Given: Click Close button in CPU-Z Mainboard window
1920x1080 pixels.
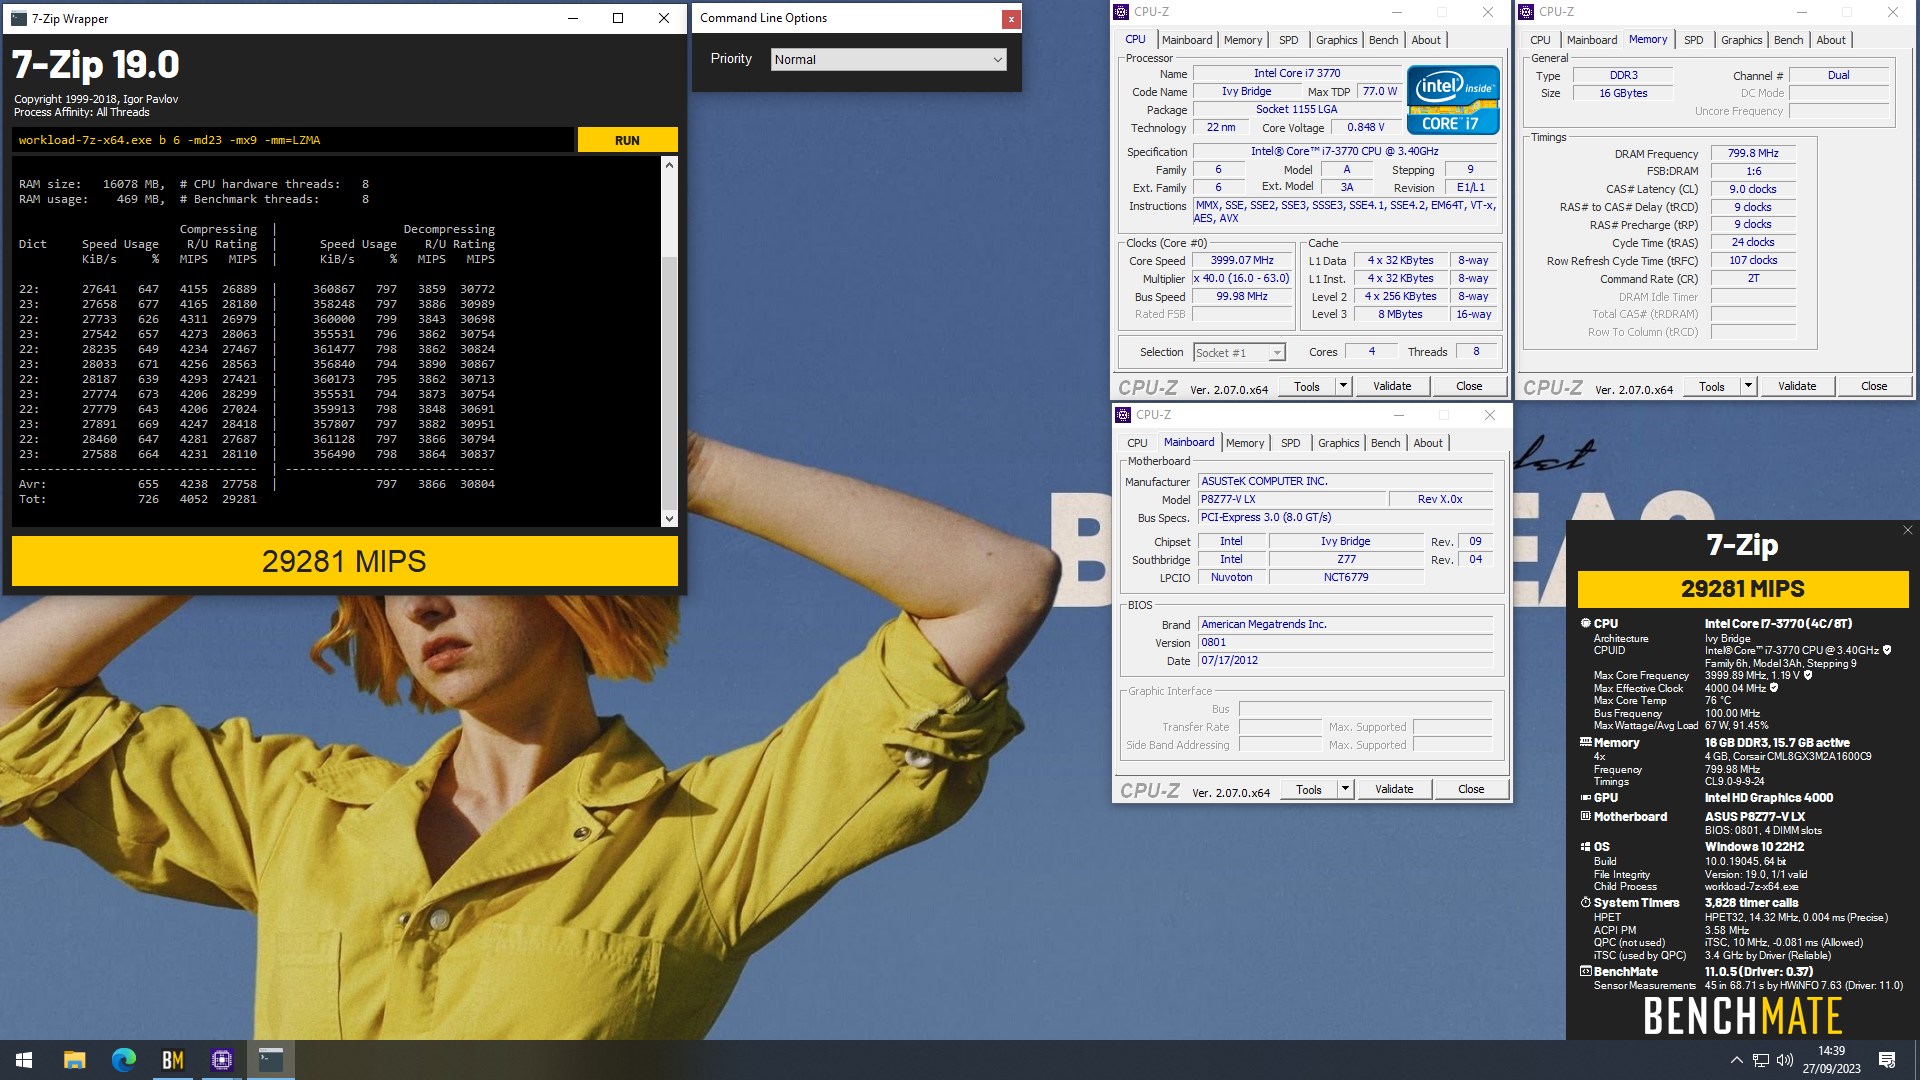Looking at the screenshot, I should click(1471, 790).
